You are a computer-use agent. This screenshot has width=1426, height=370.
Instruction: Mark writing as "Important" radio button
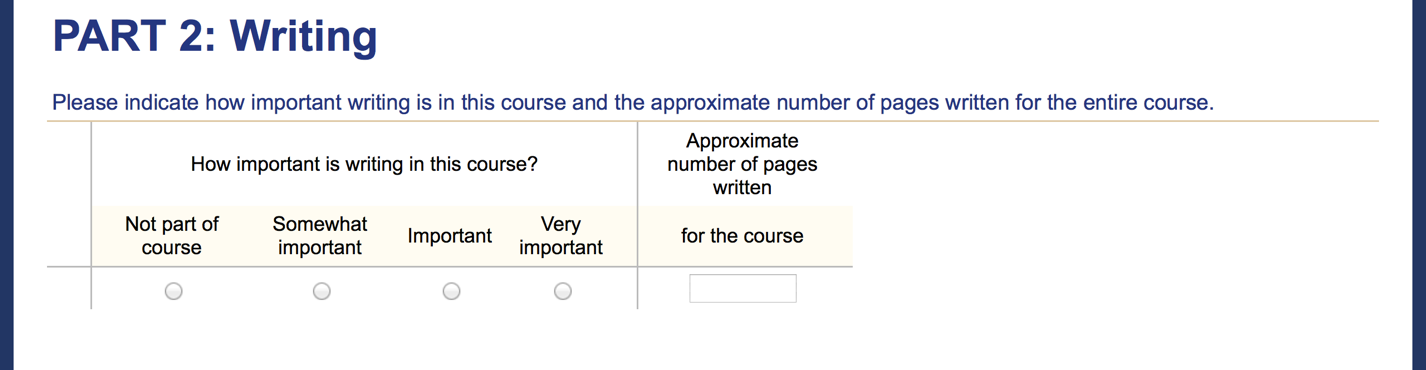pyautogui.click(x=451, y=291)
